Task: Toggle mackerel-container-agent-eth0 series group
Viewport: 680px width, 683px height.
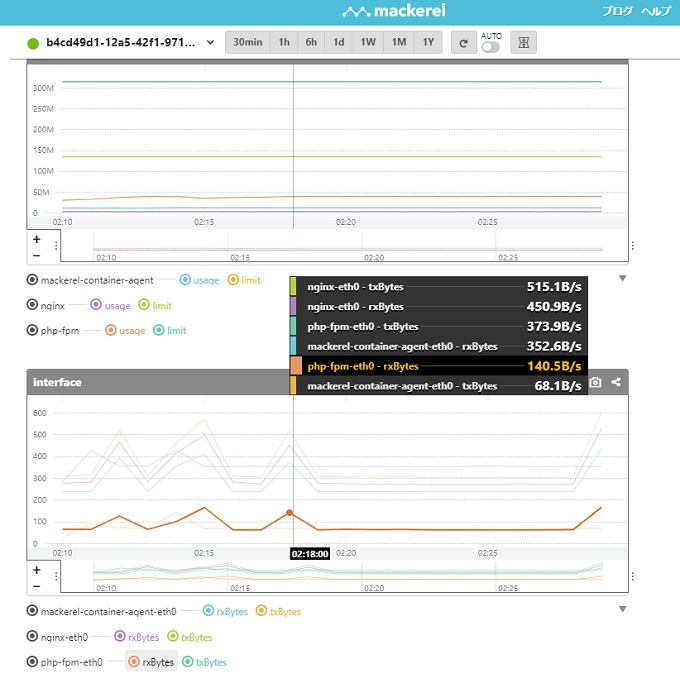Action: pos(101,611)
